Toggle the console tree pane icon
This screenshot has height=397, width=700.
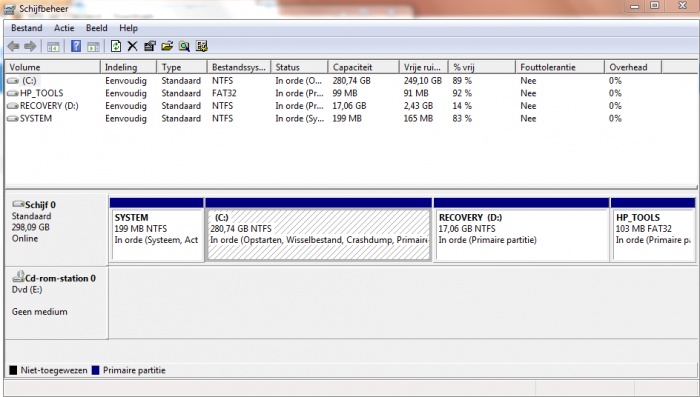click(53, 46)
